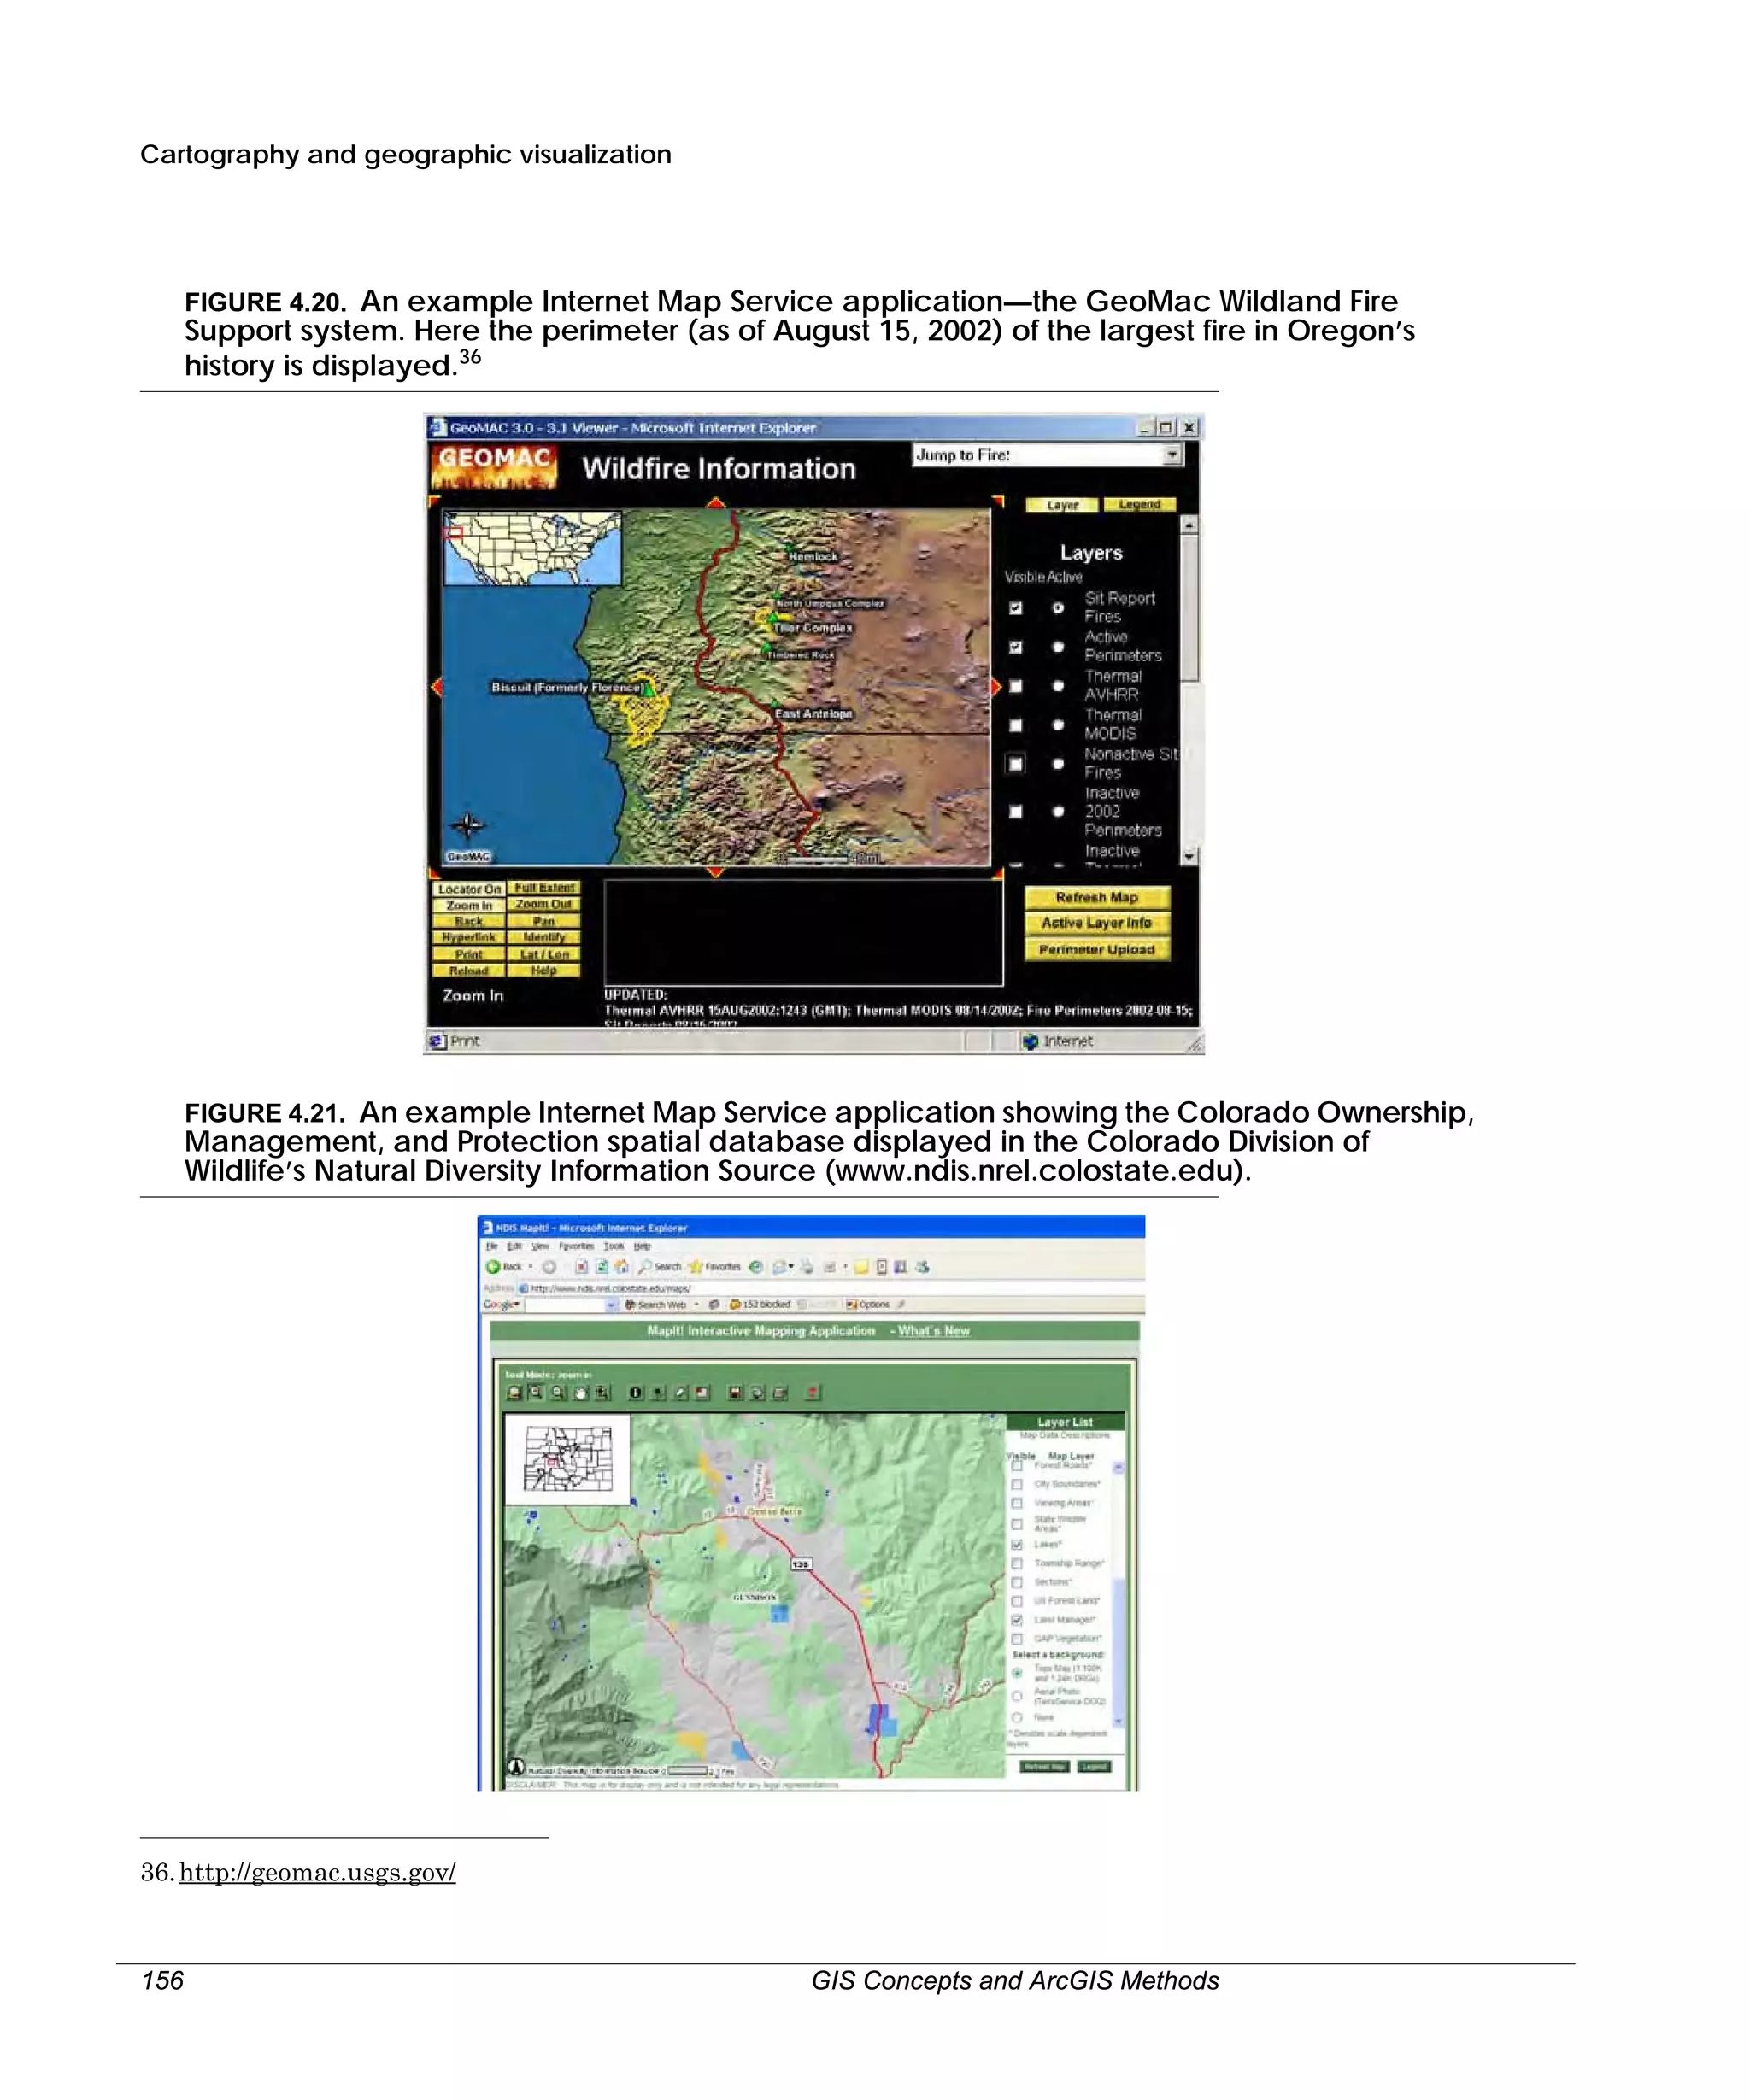Open the What's New link
The width and height of the screenshot is (1750, 2100).
933,1331
